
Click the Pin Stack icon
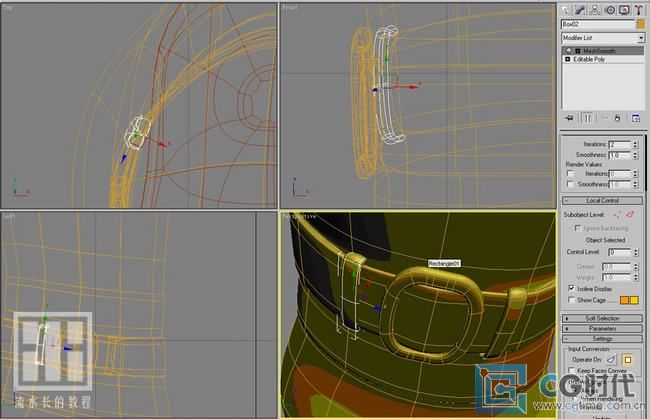point(569,117)
